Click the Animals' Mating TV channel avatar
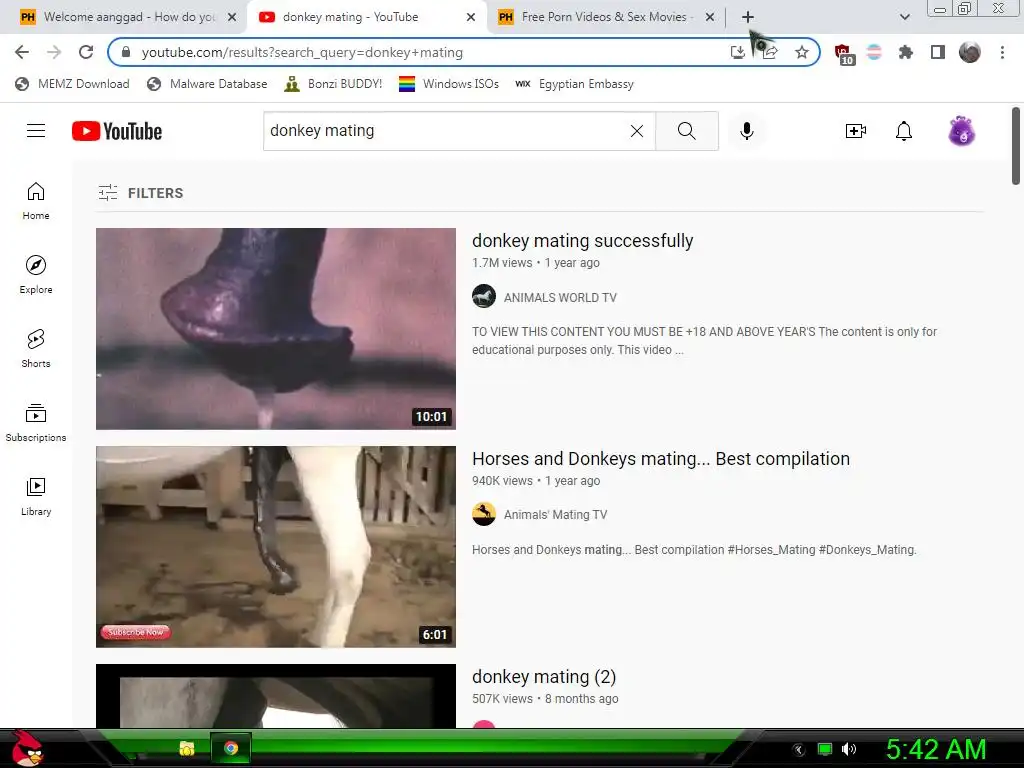Viewport: 1024px width, 768px height. [x=484, y=514]
